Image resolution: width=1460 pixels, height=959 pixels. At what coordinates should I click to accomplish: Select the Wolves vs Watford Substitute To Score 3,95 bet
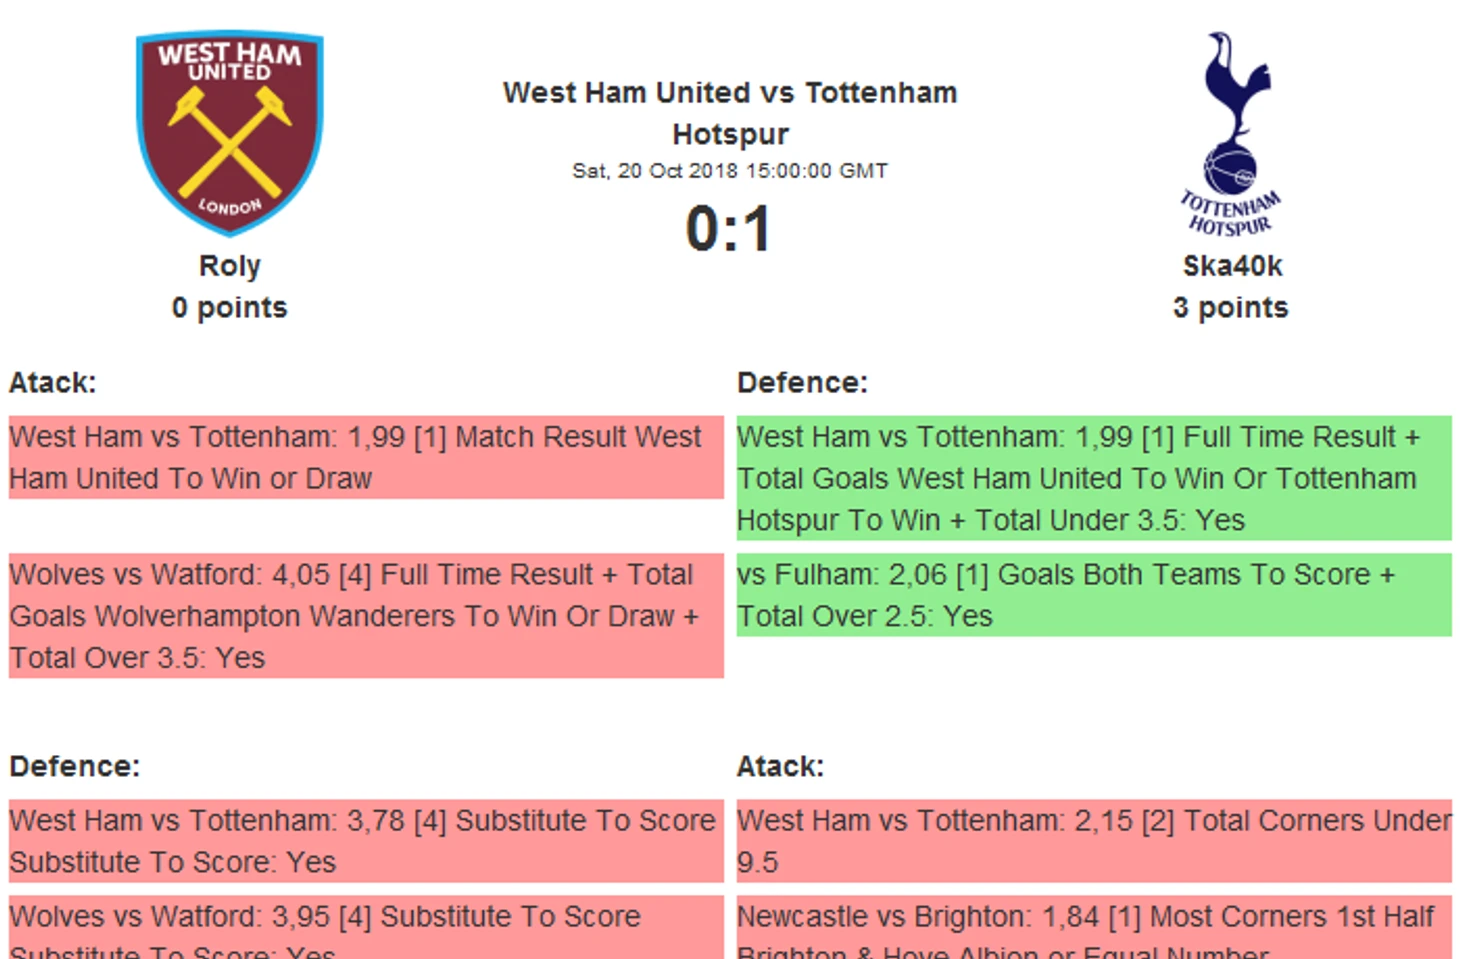[366, 927]
